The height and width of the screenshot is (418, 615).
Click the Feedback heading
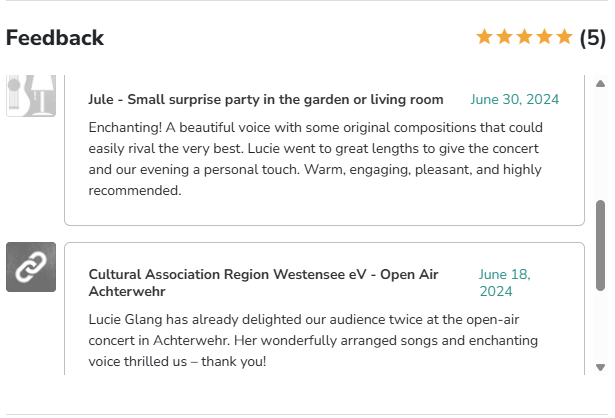(55, 38)
